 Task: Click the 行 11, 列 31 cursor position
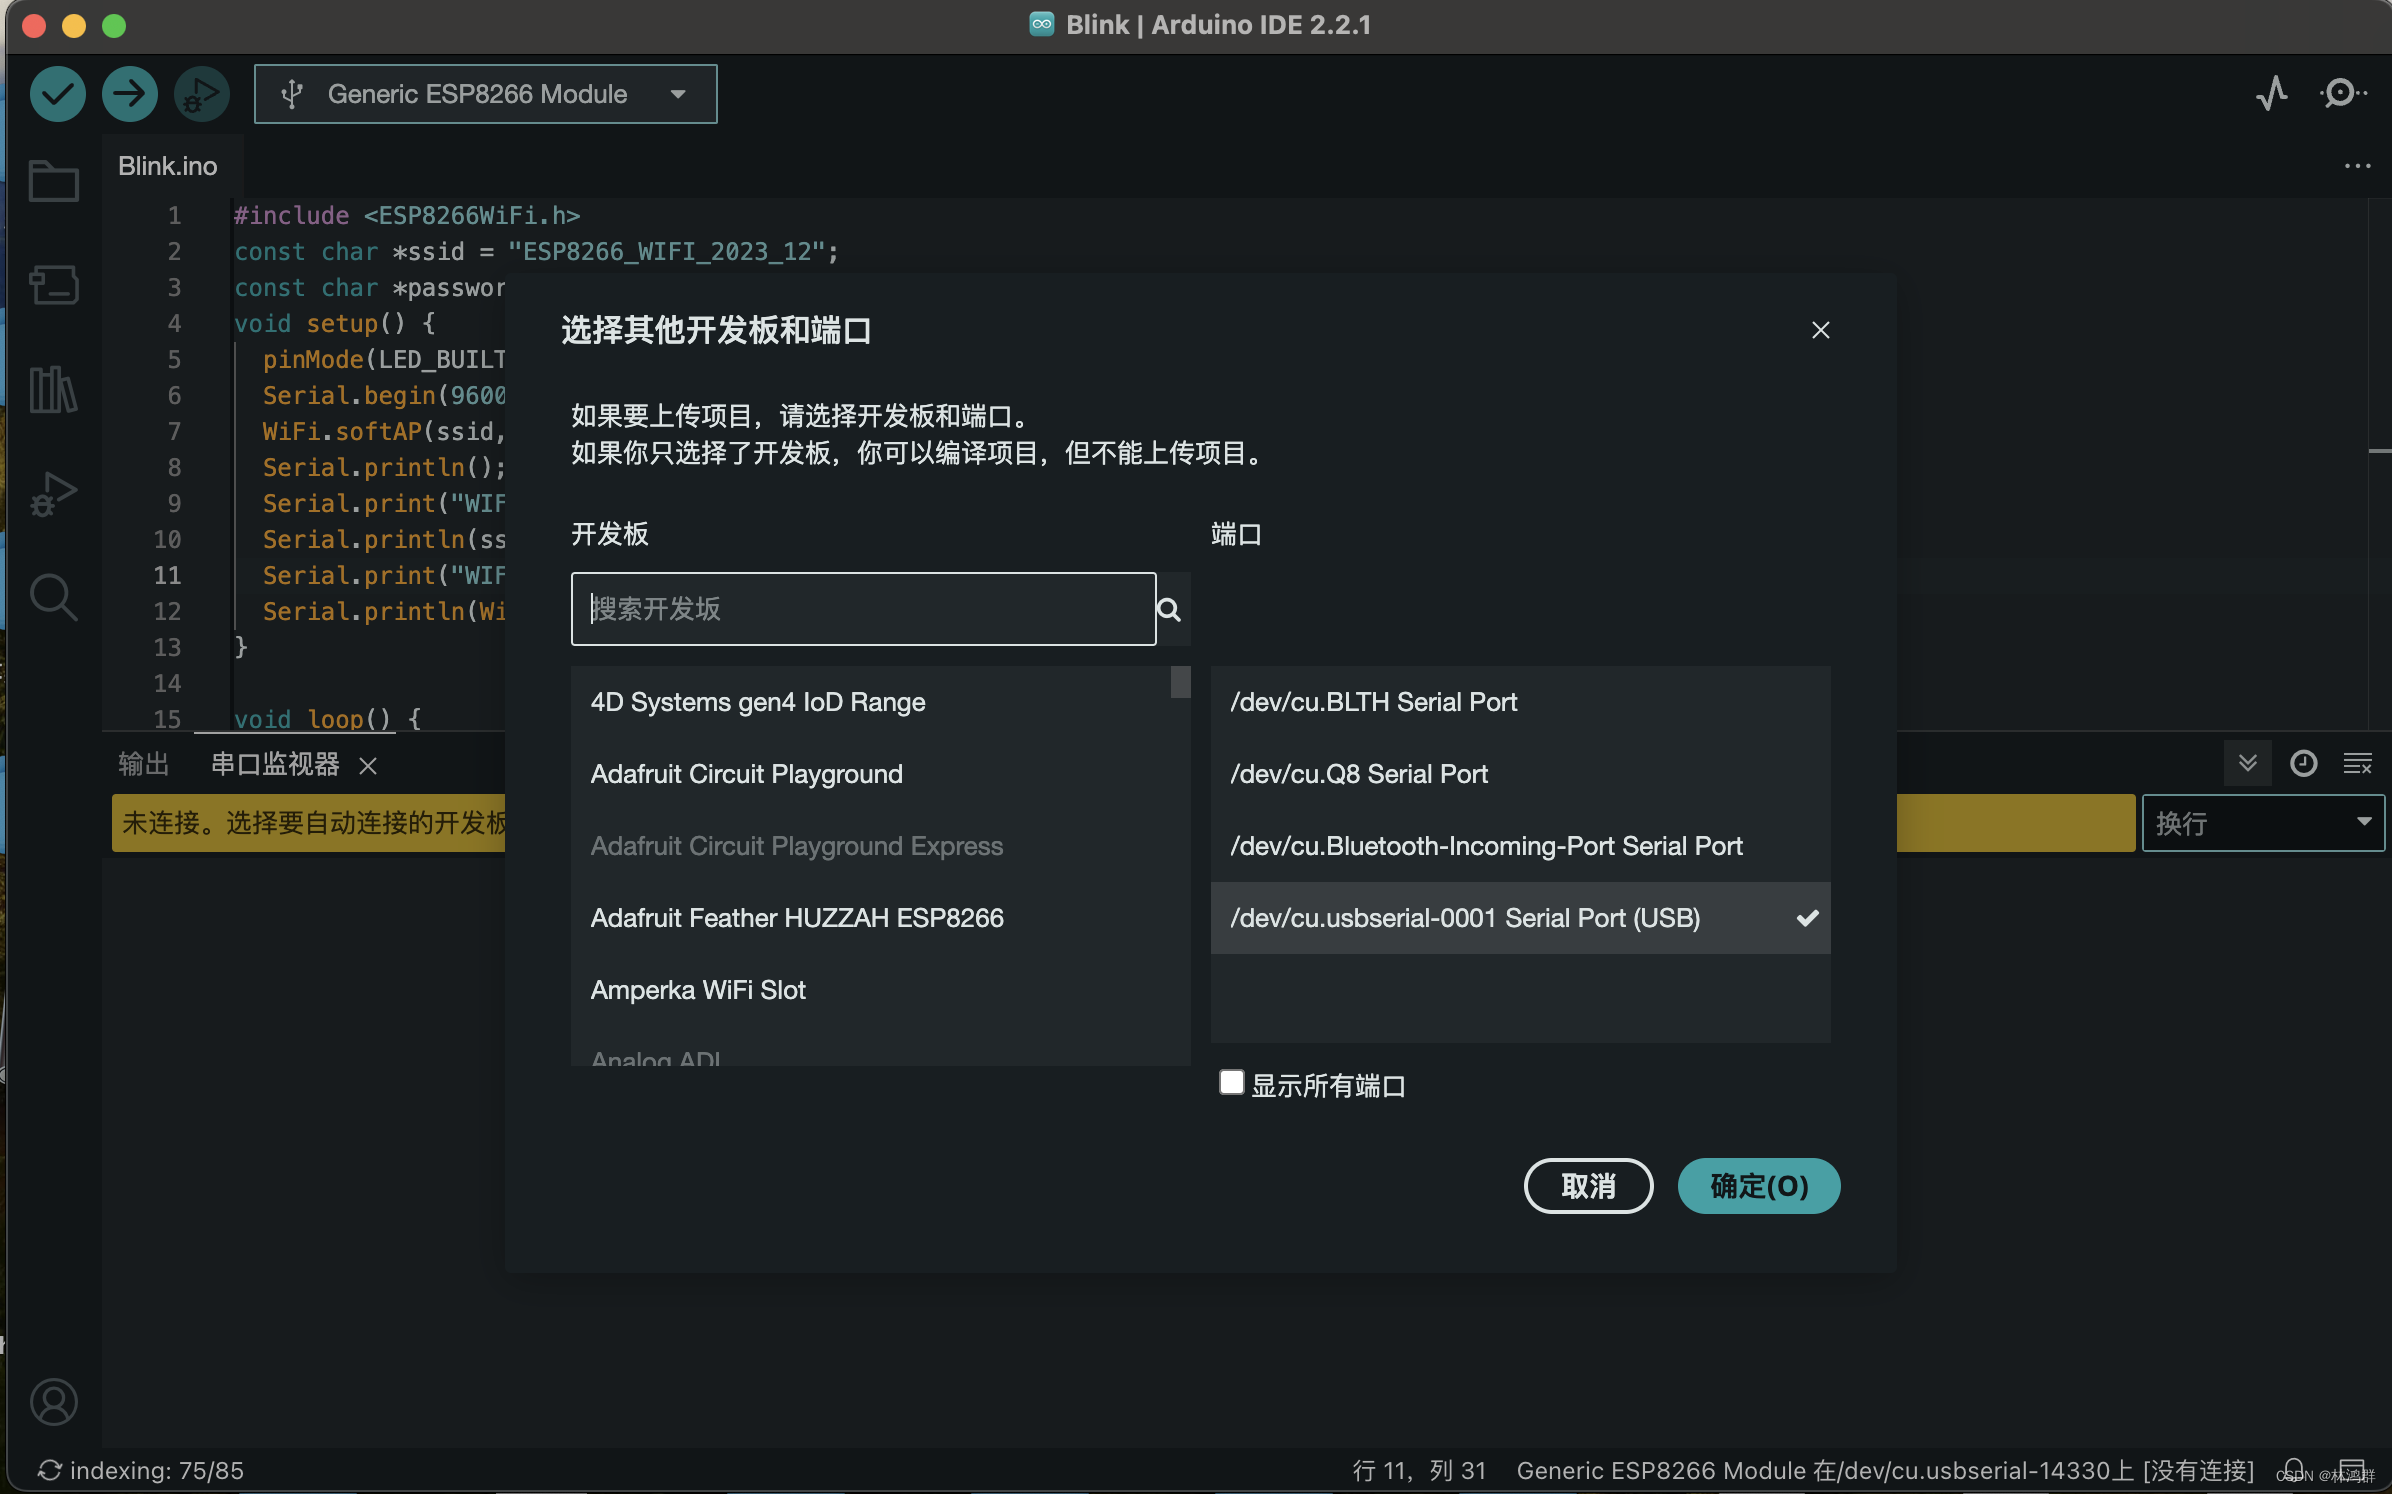click(1419, 1470)
